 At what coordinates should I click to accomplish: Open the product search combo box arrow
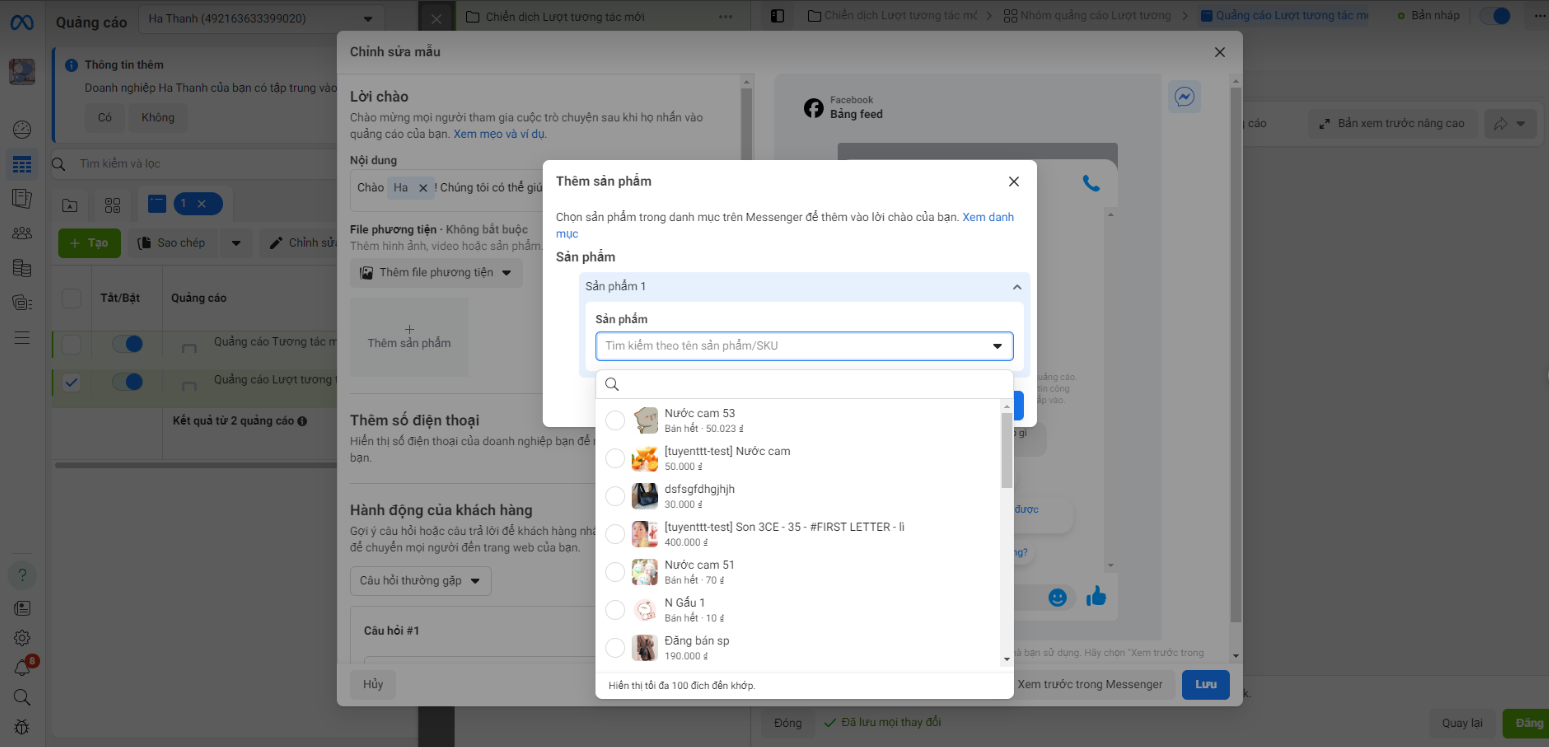tap(997, 346)
